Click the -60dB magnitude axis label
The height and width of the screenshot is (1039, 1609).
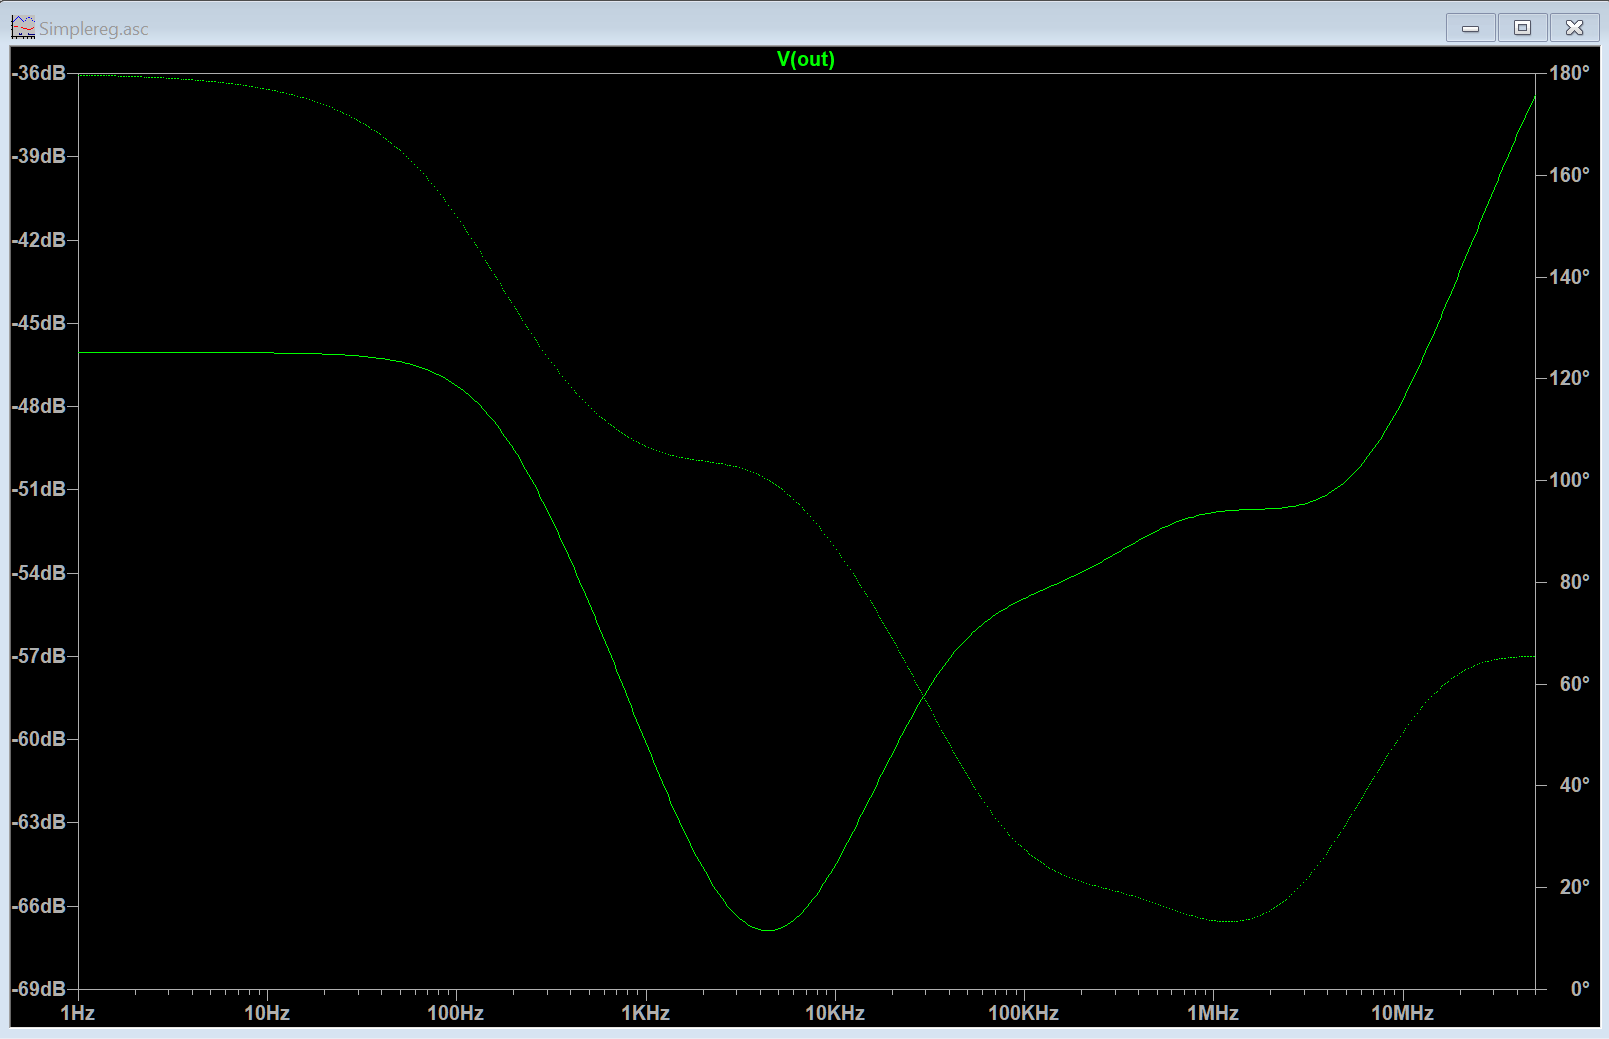pyautogui.click(x=39, y=739)
